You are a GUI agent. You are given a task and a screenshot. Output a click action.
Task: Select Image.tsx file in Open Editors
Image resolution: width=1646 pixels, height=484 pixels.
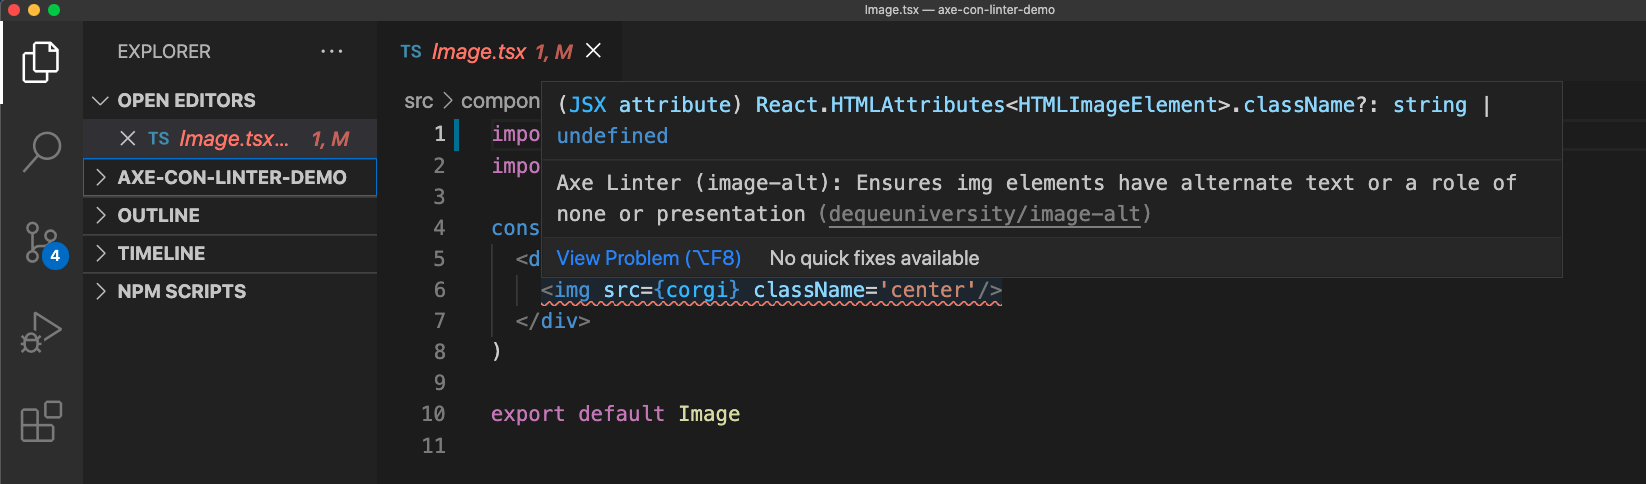click(x=233, y=139)
